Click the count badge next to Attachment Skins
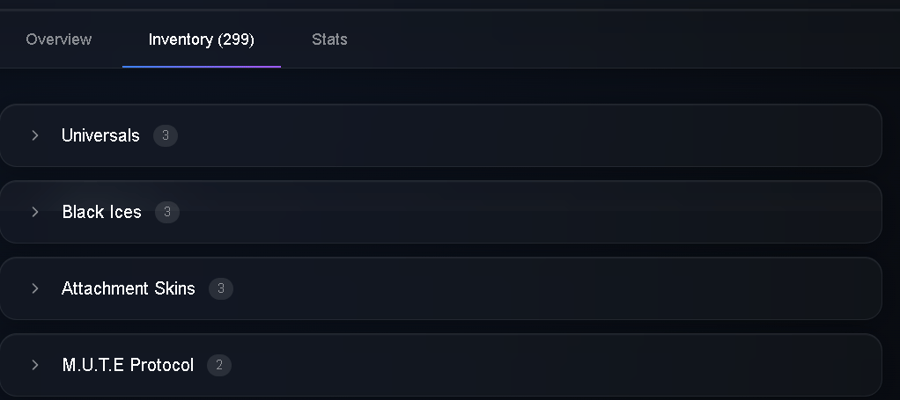900x400 pixels. (221, 288)
